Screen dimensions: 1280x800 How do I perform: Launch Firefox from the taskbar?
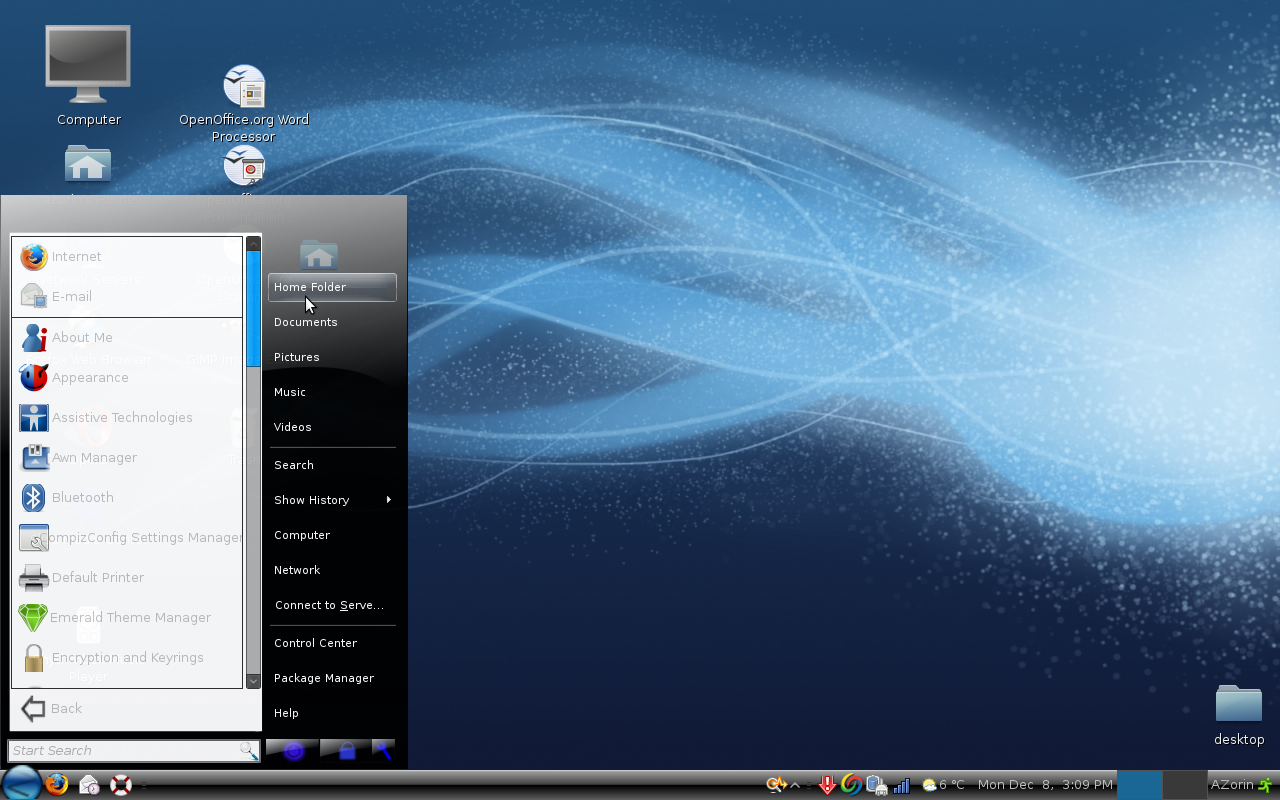click(x=57, y=784)
